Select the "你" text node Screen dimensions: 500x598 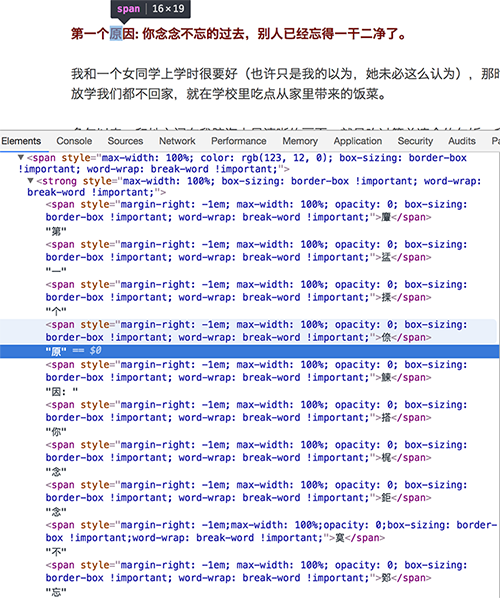[x=56, y=432]
